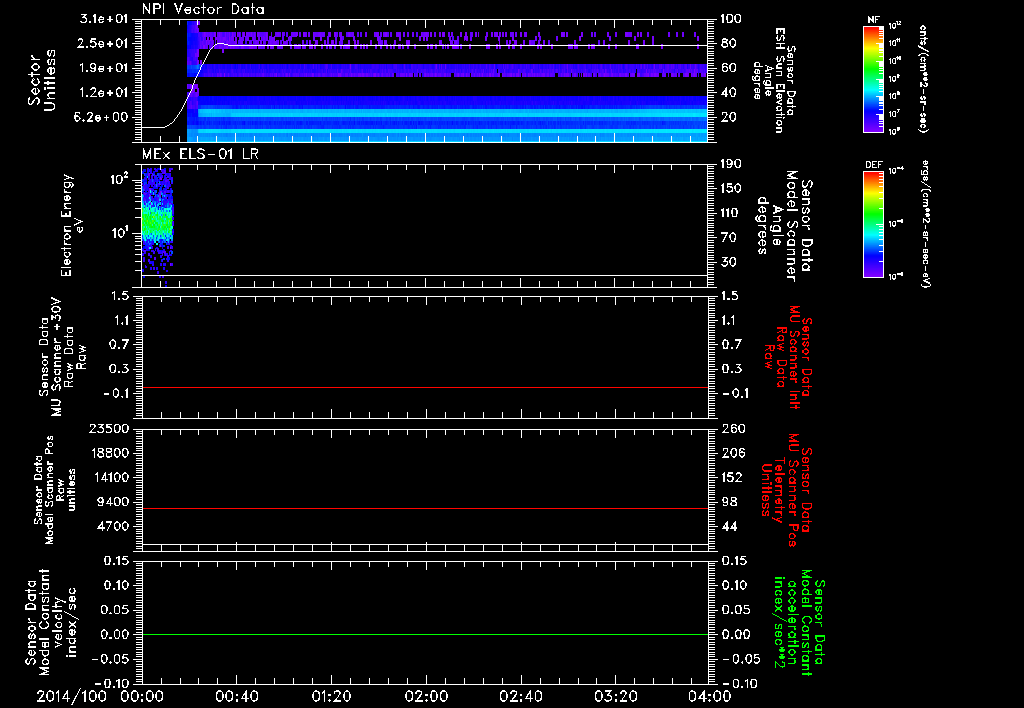Click the "152" telemetry tick value

(731, 477)
